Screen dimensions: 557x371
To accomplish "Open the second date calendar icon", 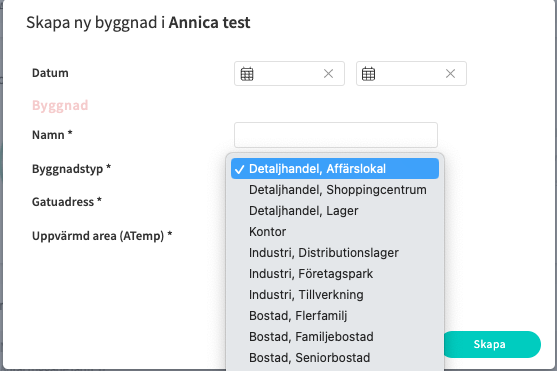I will [368, 74].
